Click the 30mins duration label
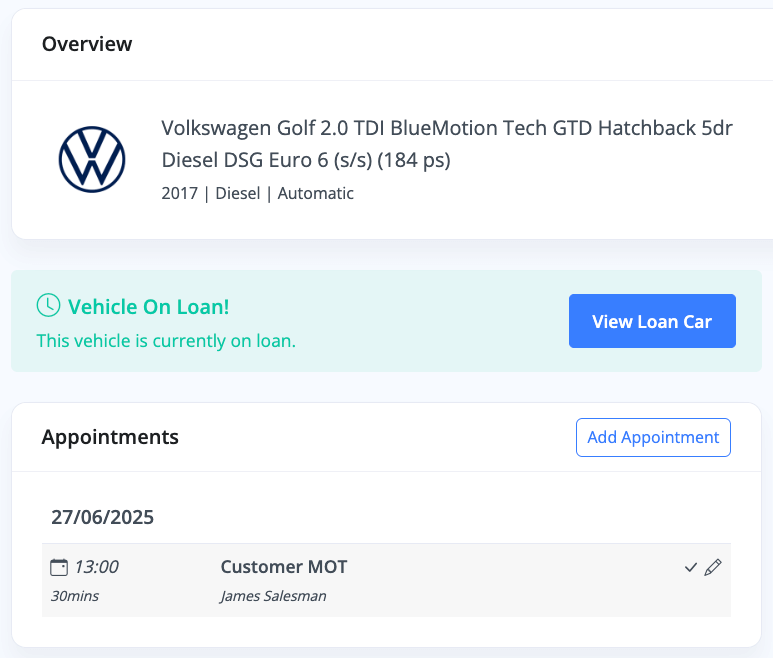This screenshot has width=773, height=658. pos(75,597)
